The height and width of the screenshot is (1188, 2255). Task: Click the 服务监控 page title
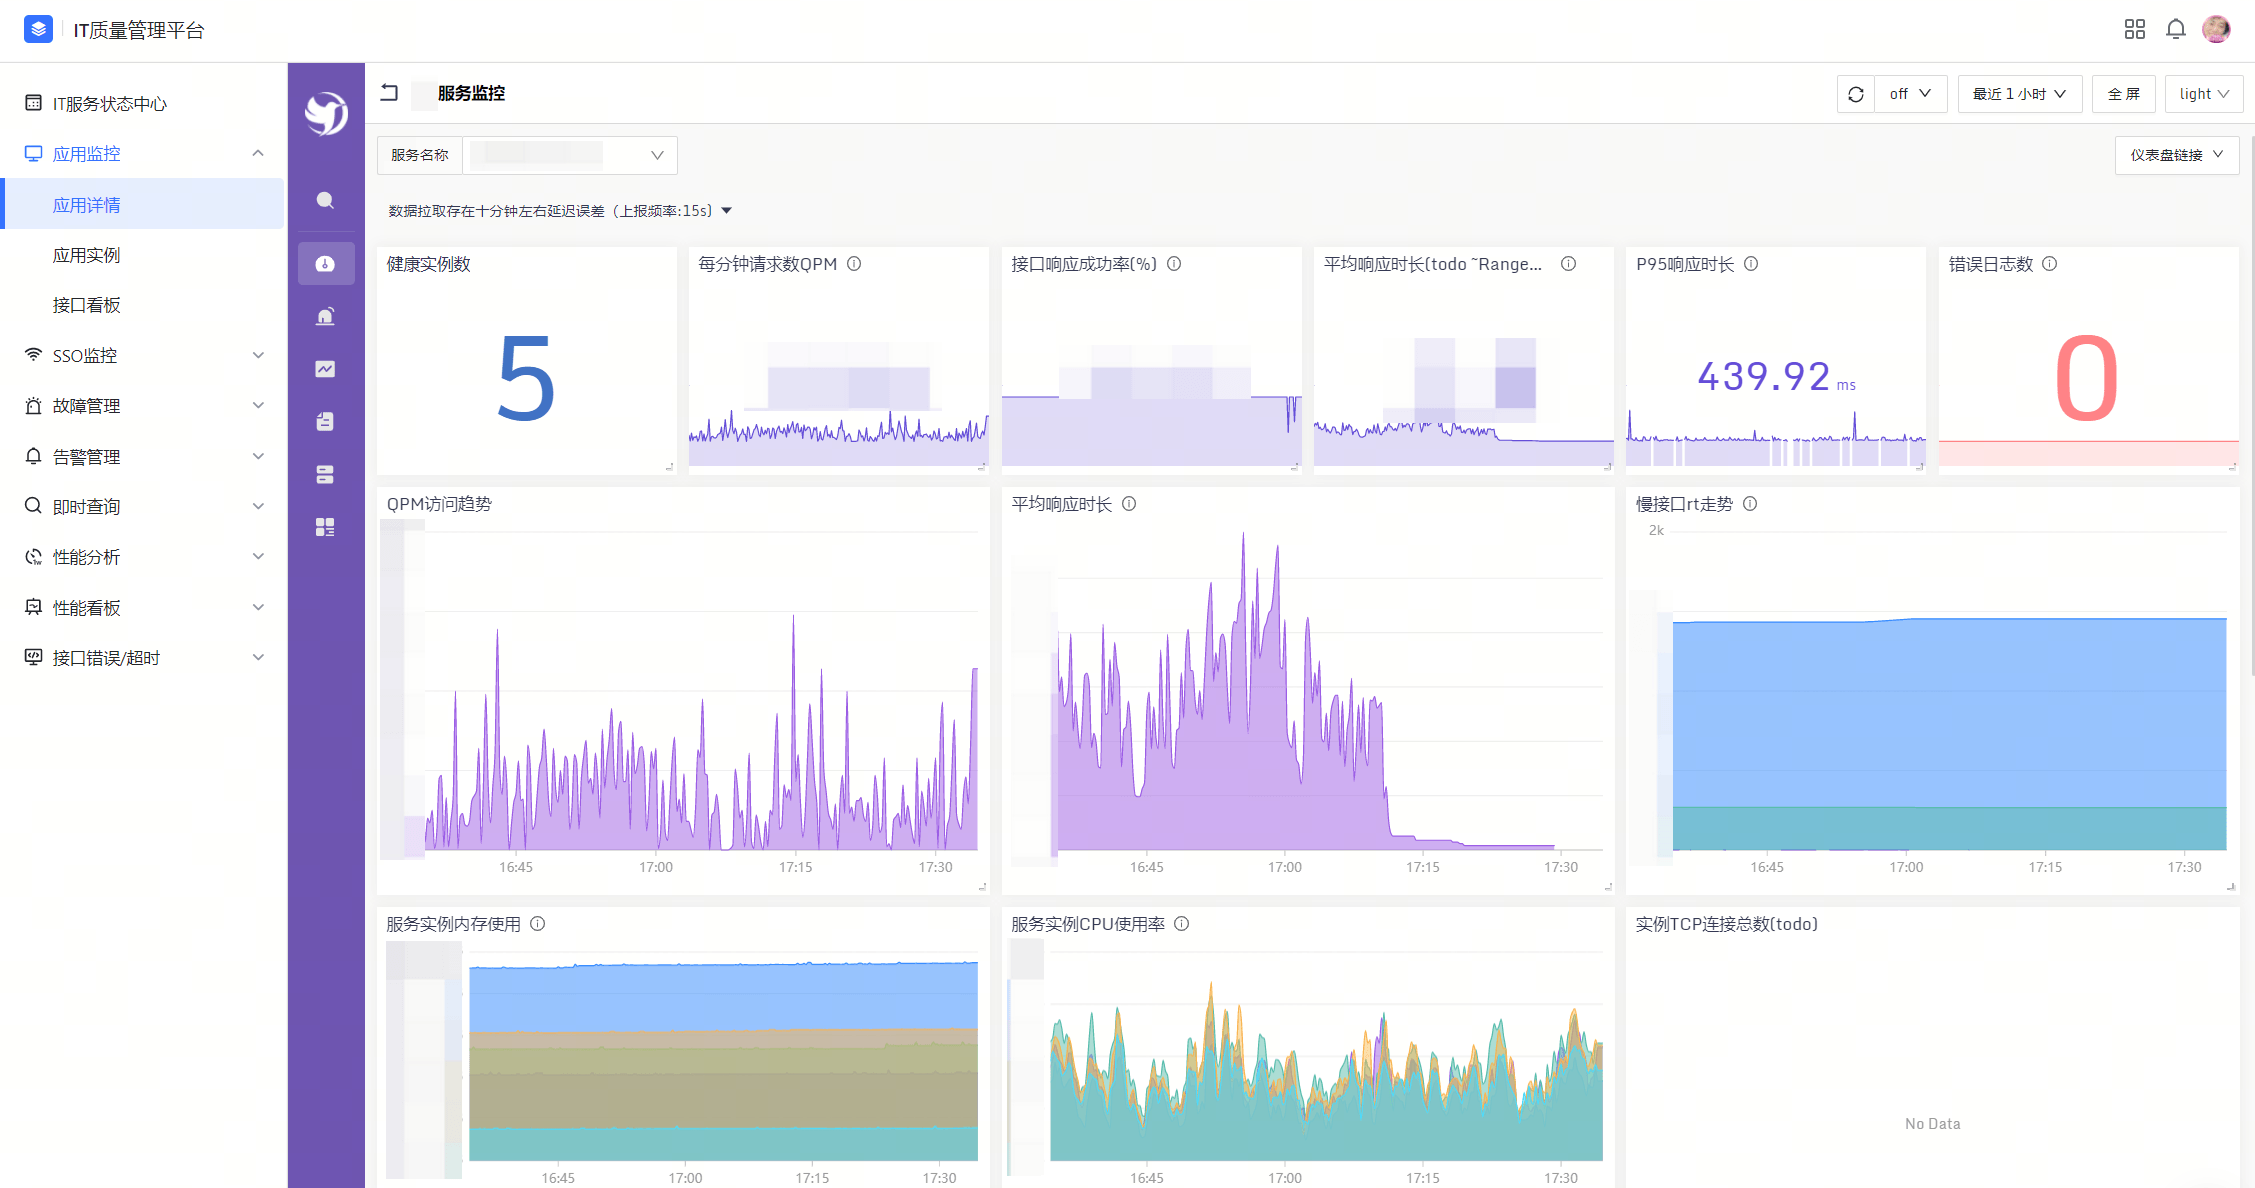(x=471, y=93)
